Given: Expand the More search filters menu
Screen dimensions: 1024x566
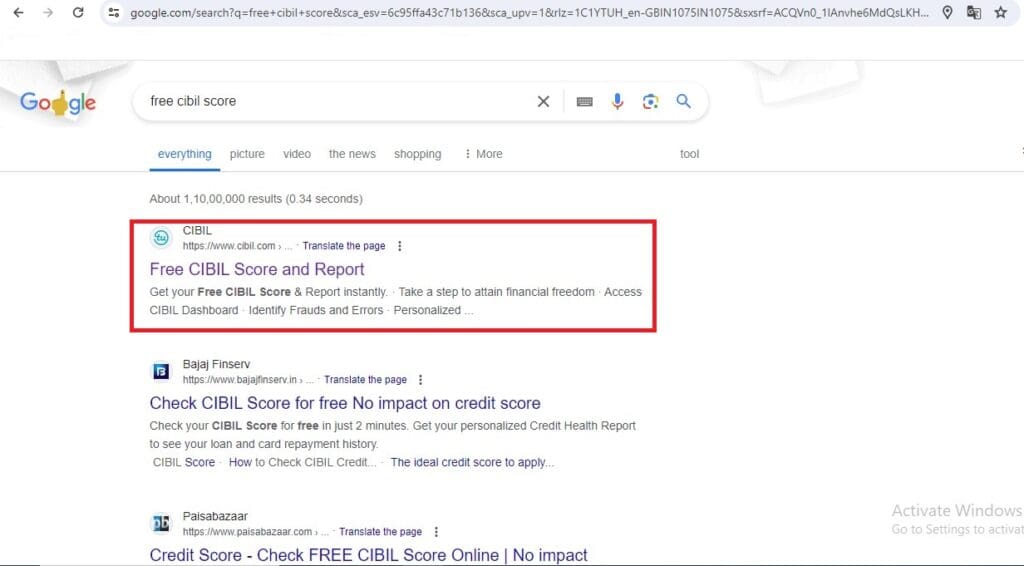Looking at the screenshot, I should click(483, 154).
